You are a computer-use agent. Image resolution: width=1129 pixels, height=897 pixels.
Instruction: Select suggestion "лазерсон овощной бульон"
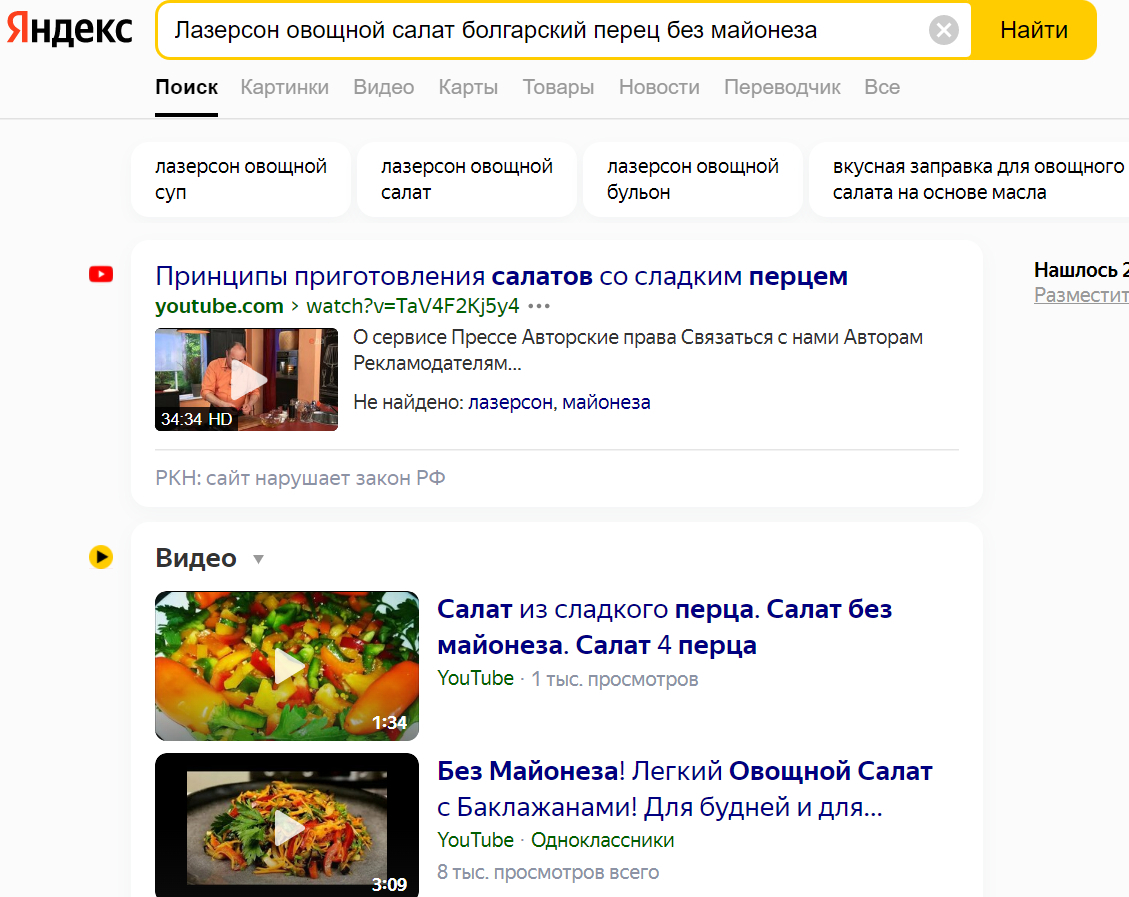[693, 179]
